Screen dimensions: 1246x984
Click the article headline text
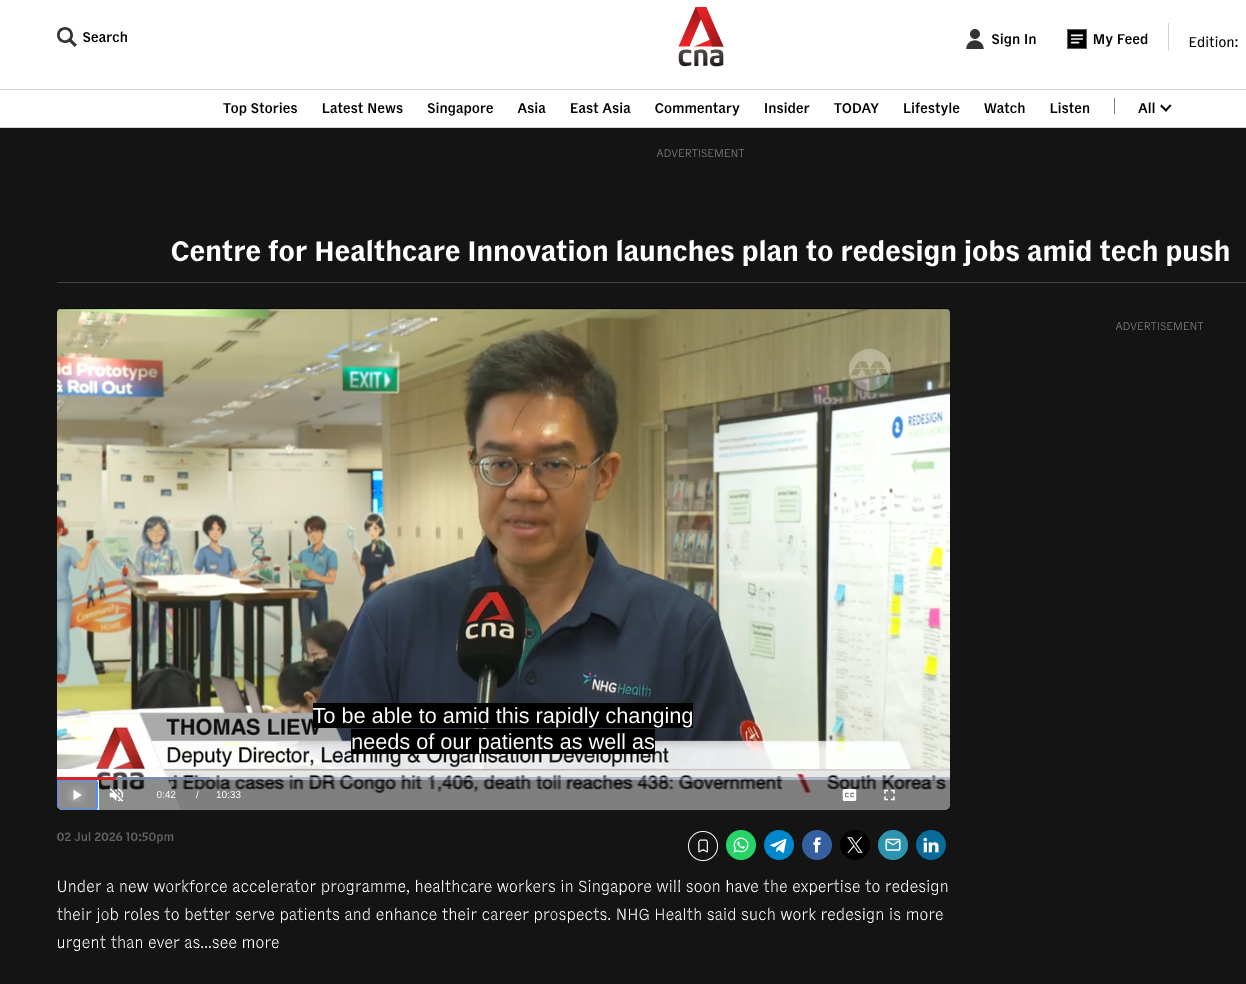(x=700, y=251)
